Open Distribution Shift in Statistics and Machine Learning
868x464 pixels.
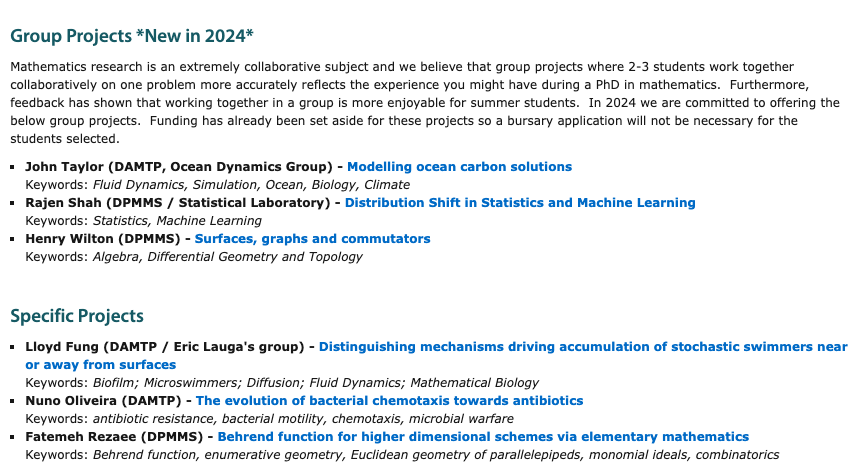(520, 203)
